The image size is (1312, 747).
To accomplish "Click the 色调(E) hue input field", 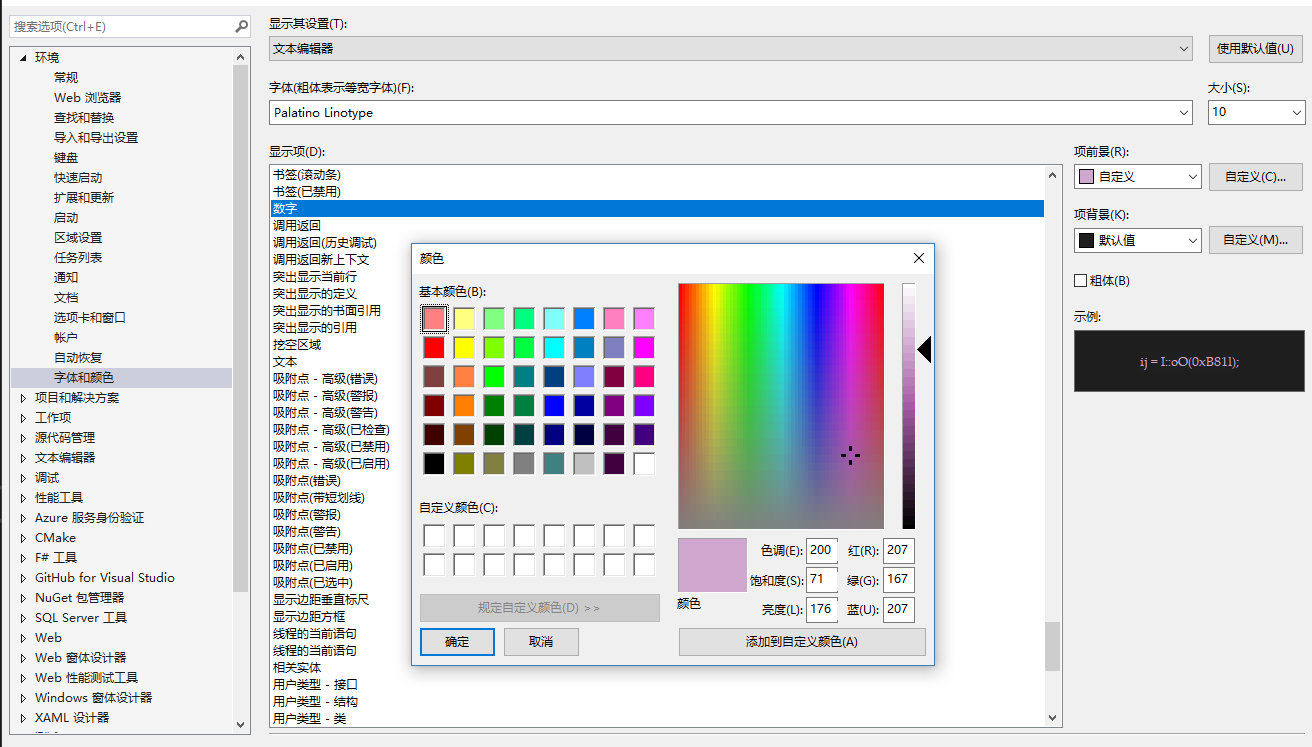I will tap(822, 550).
